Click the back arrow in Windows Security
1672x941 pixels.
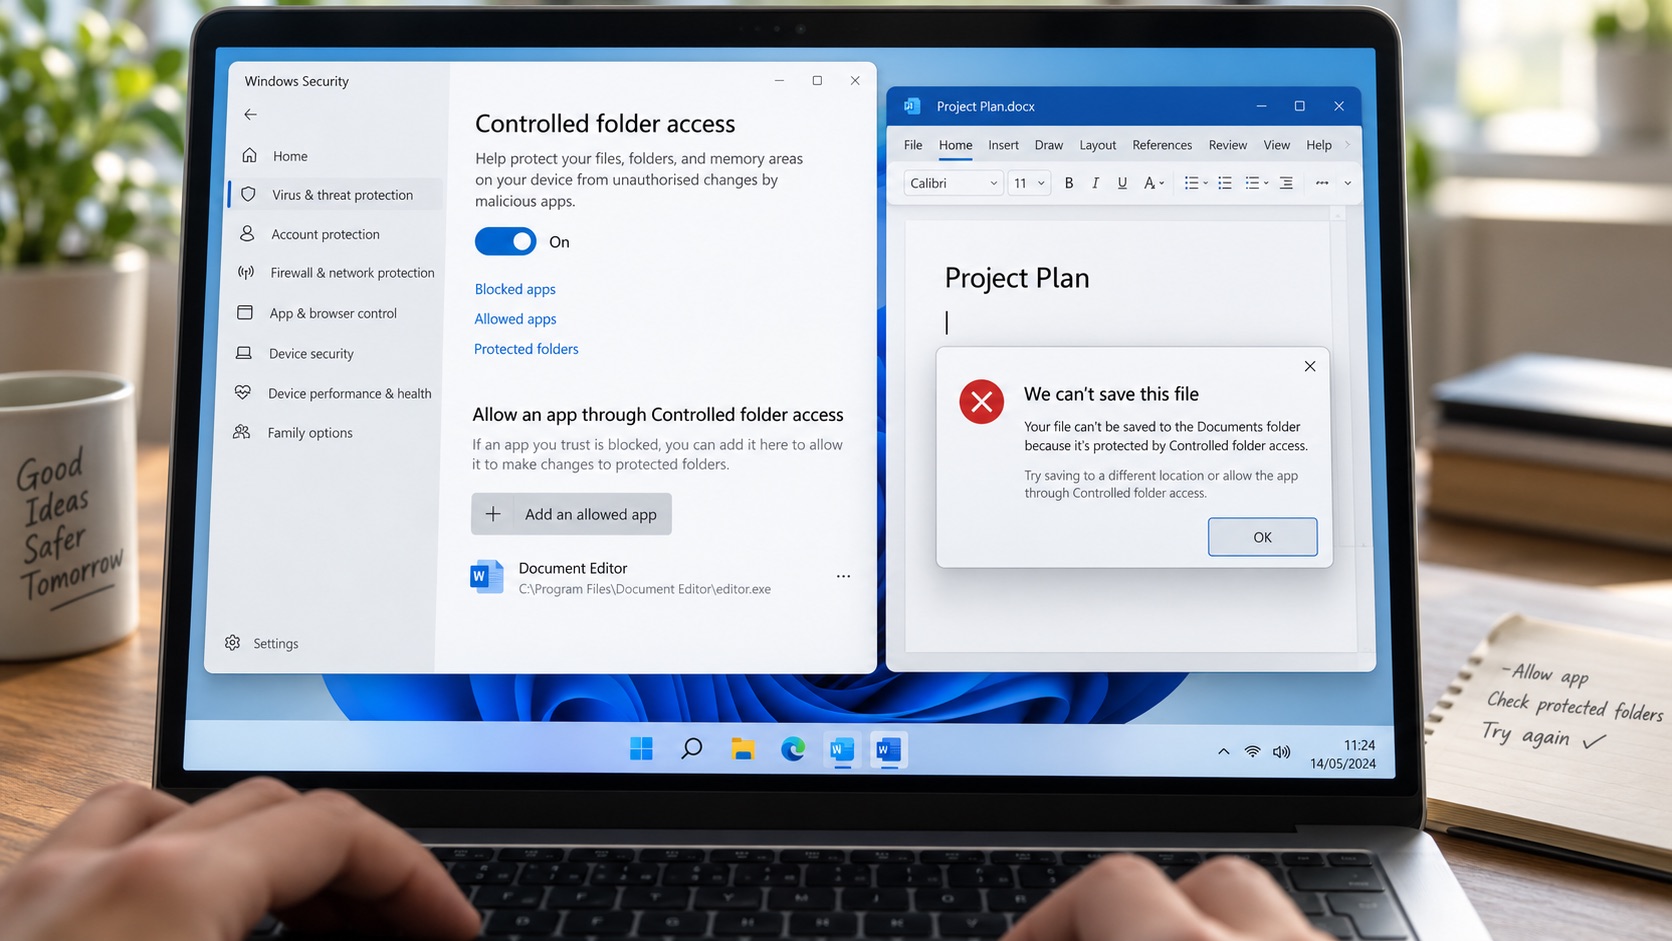pos(250,115)
